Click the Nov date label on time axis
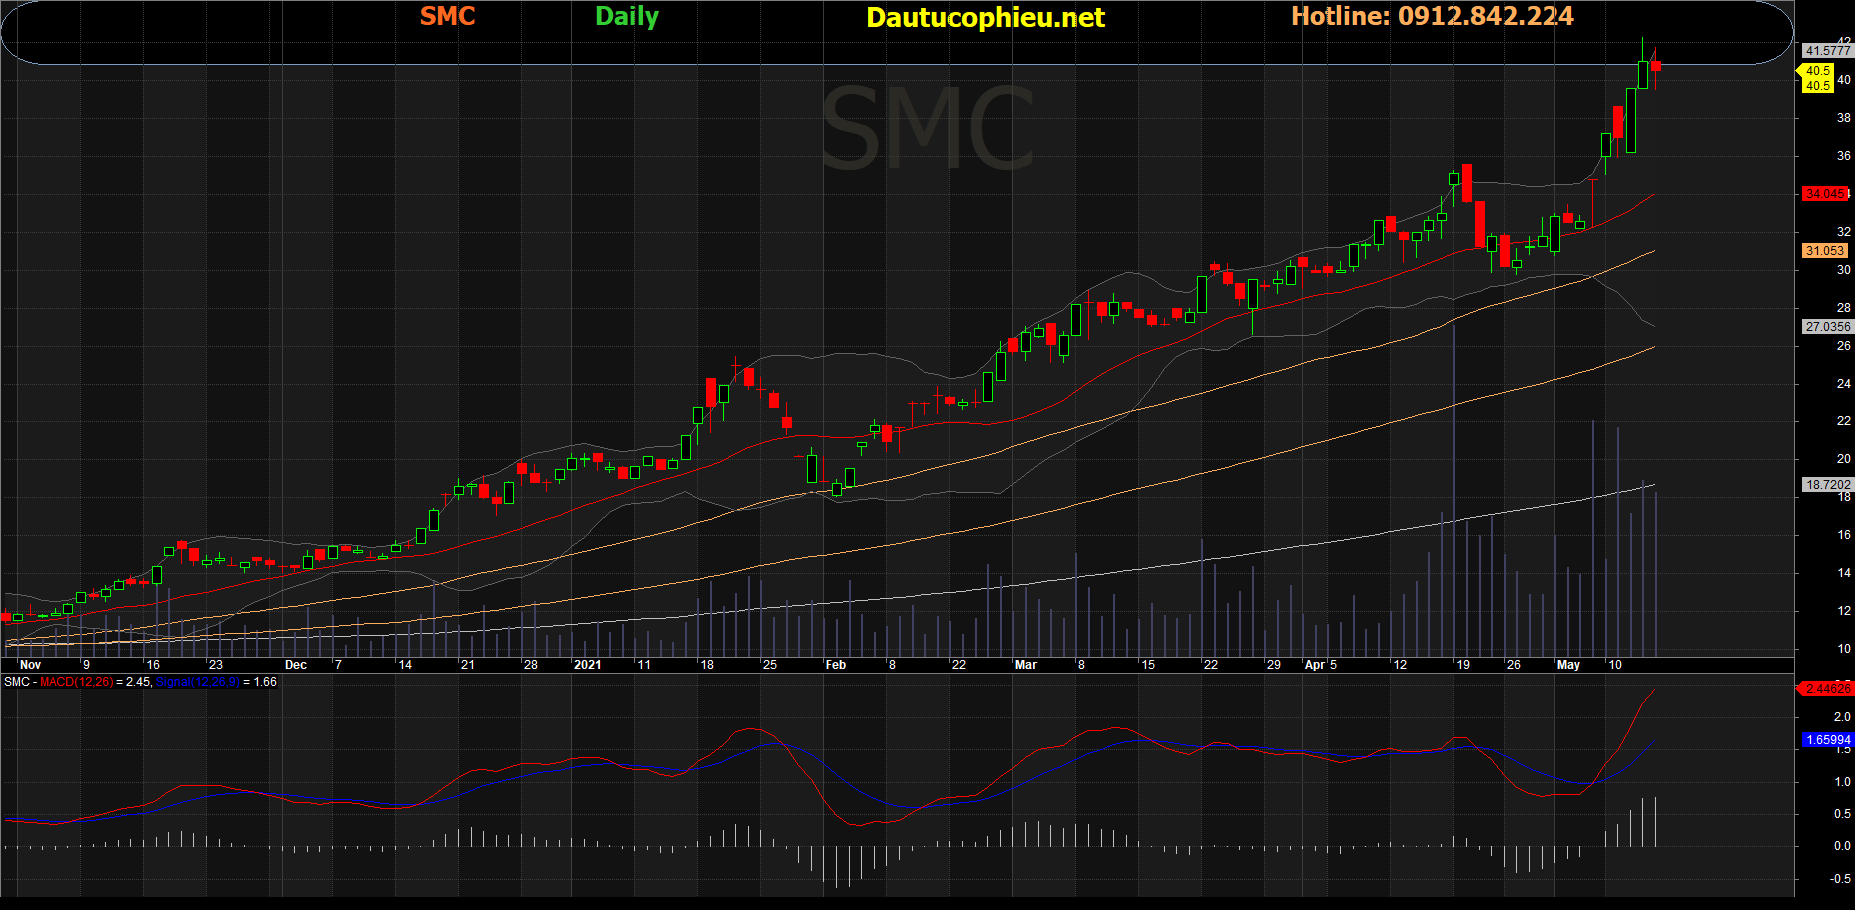Screen dimensions: 1855x910 [30, 665]
